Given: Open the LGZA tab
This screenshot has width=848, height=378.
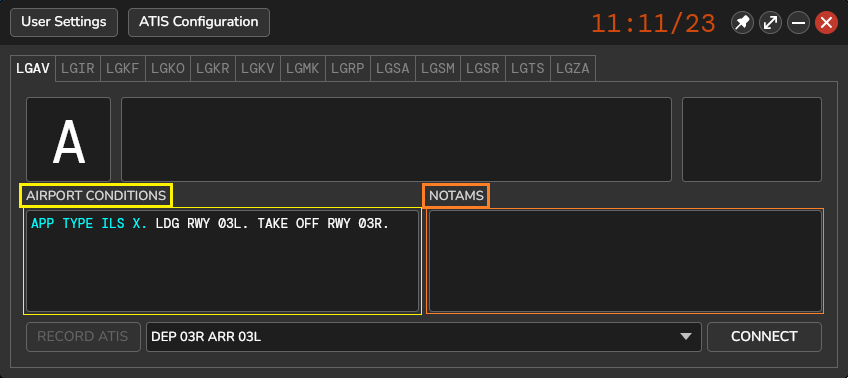Looking at the screenshot, I should coord(573,69).
